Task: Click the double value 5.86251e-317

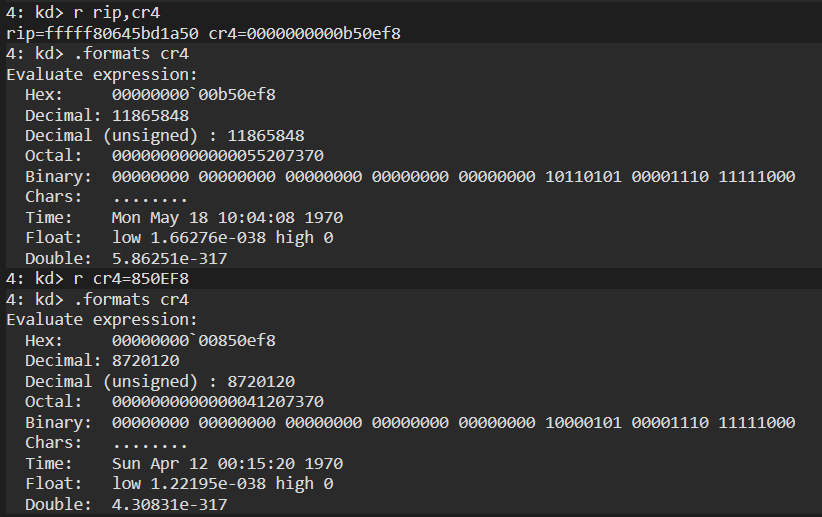Action: click(169, 258)
